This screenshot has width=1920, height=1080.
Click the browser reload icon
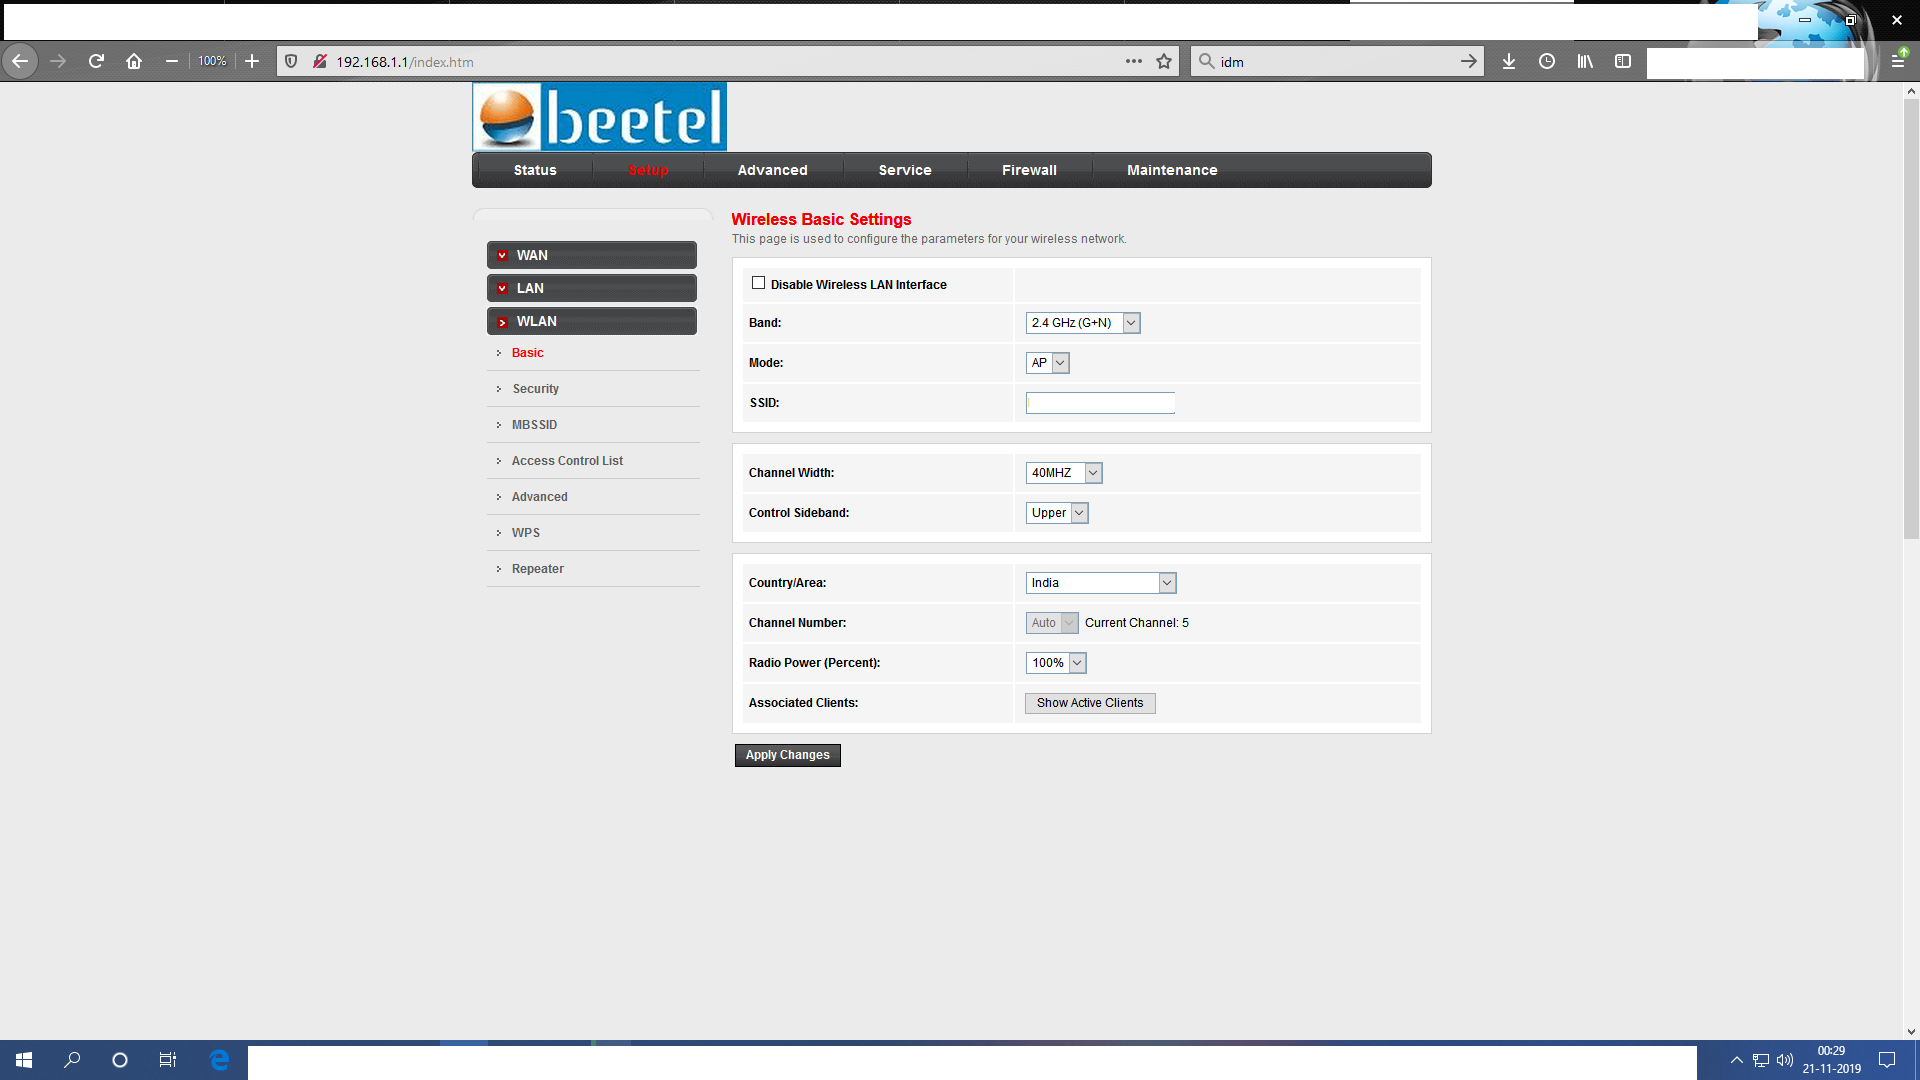point(96,61)
